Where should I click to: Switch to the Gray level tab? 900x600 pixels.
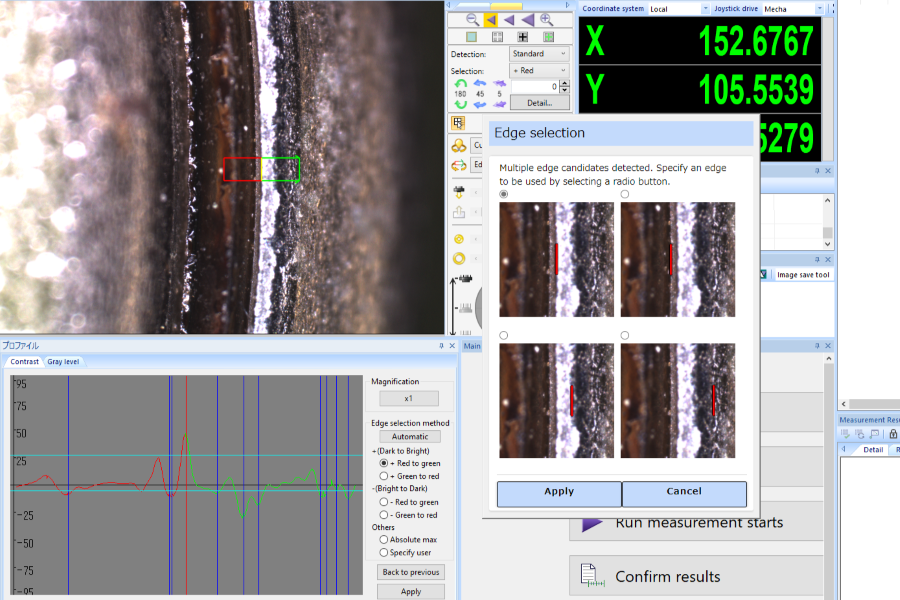click(63, 361)
